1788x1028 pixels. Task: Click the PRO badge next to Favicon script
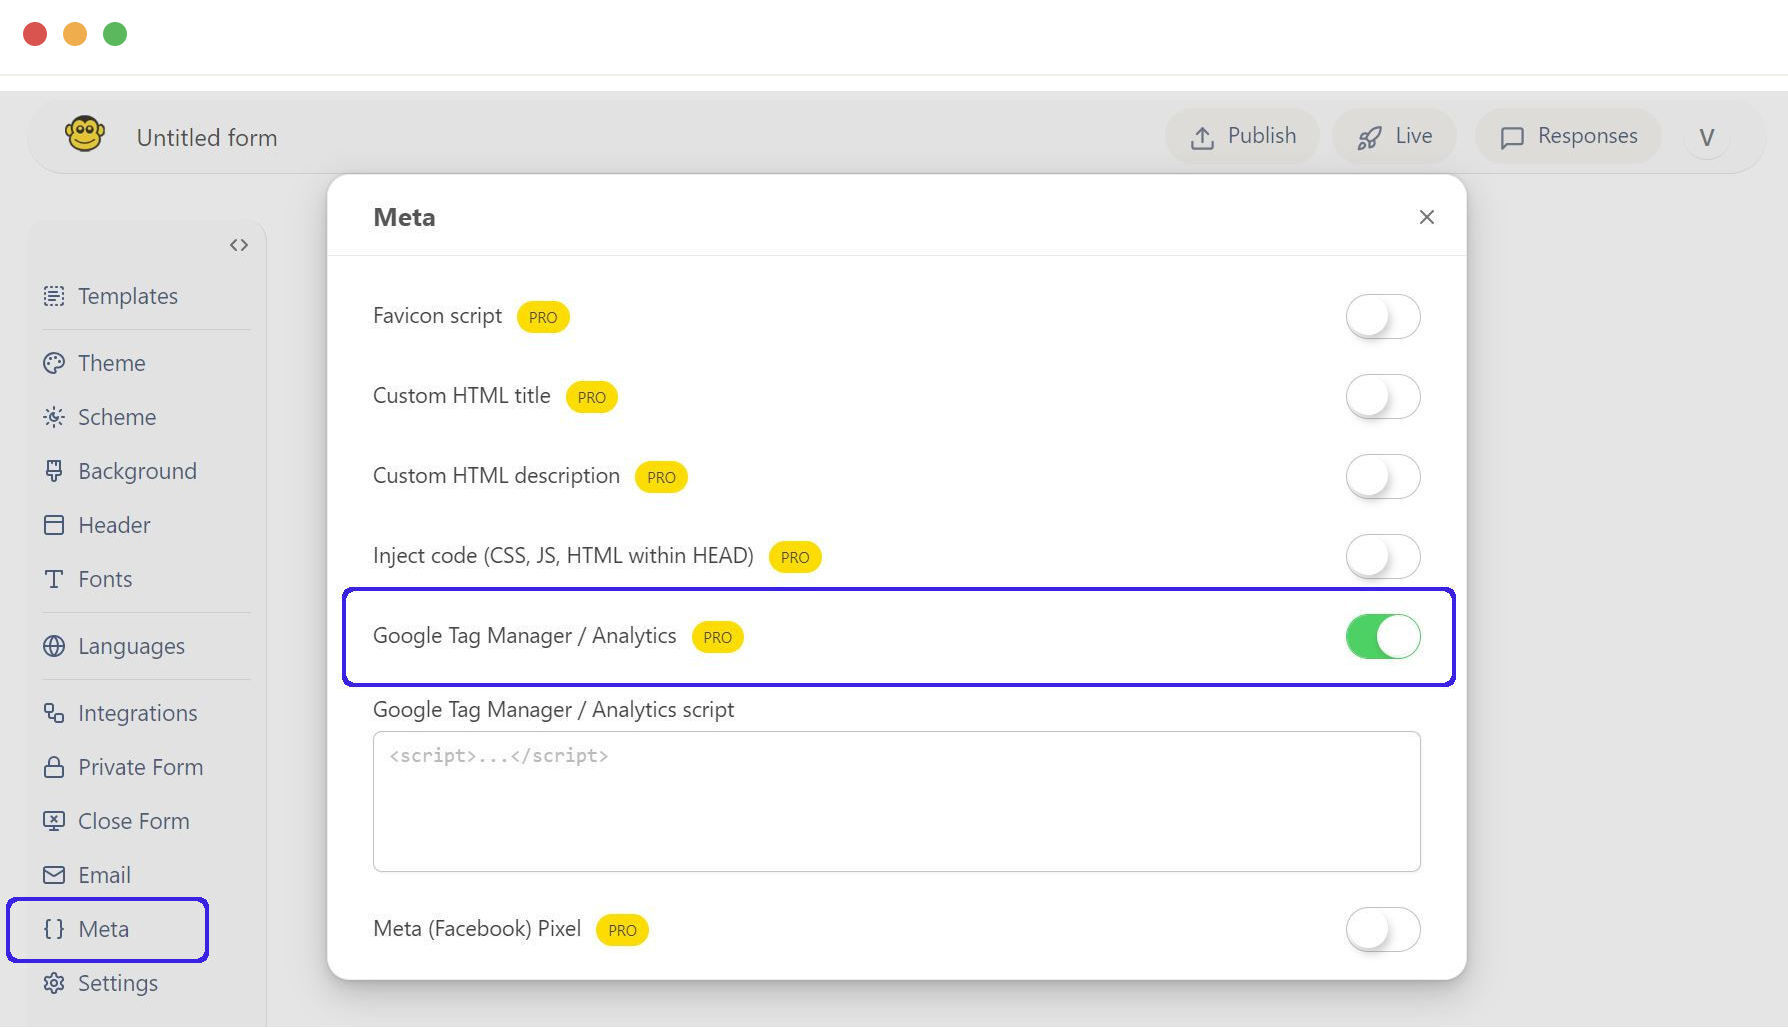tap(543, 317)
